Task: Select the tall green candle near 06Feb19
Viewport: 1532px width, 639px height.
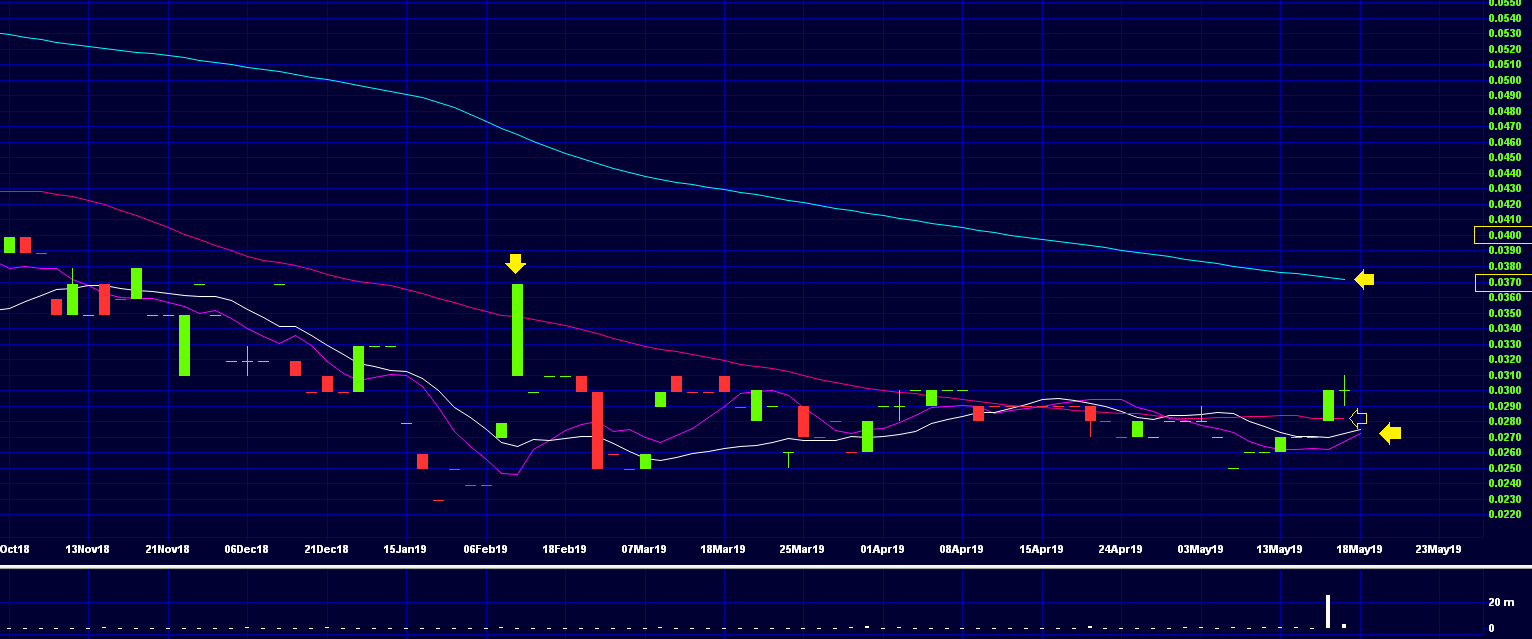Action: click(517, 330)
